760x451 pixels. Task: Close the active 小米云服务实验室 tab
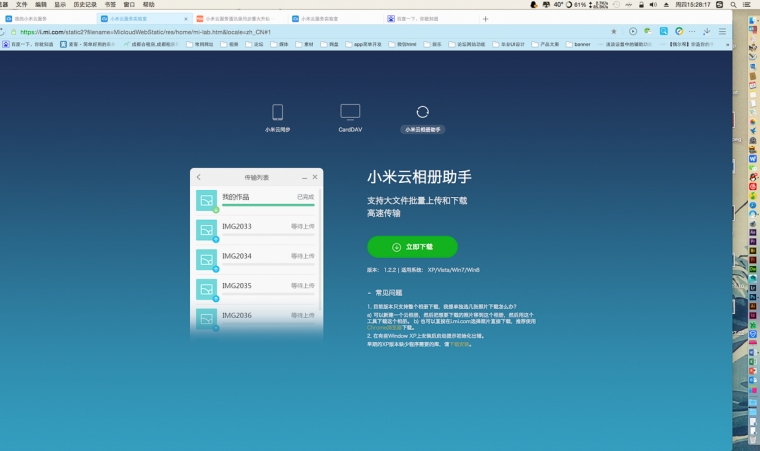(x=186, y=19)
